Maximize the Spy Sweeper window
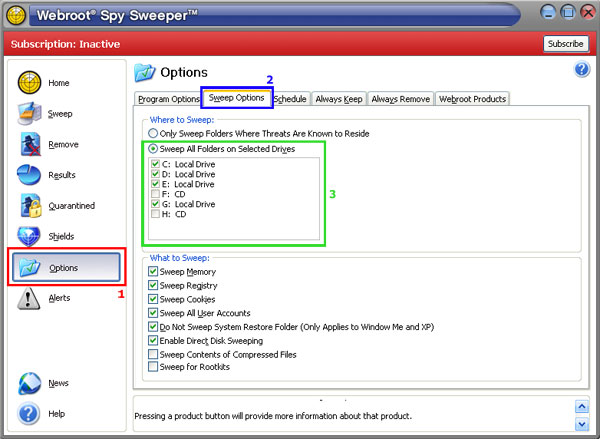600x439 pixels. tap(568, 12)
